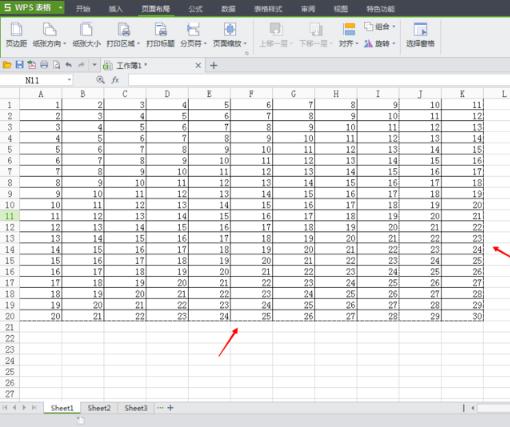Click the formula bar input field
This screenshot has height=427, width=510.
(318, 80)
